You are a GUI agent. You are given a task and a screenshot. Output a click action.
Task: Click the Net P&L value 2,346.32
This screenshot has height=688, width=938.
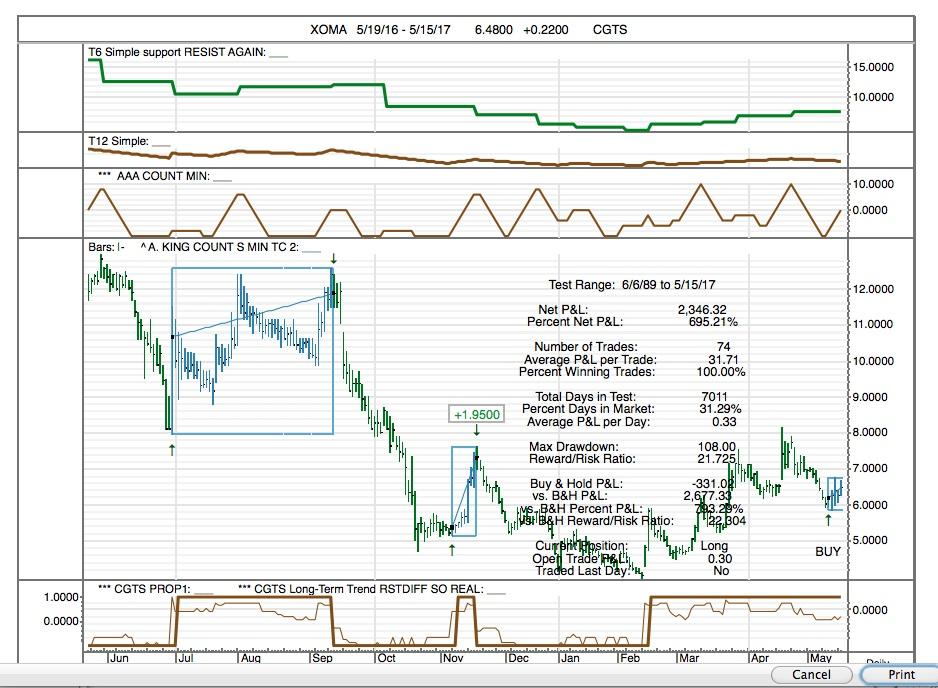702,309
